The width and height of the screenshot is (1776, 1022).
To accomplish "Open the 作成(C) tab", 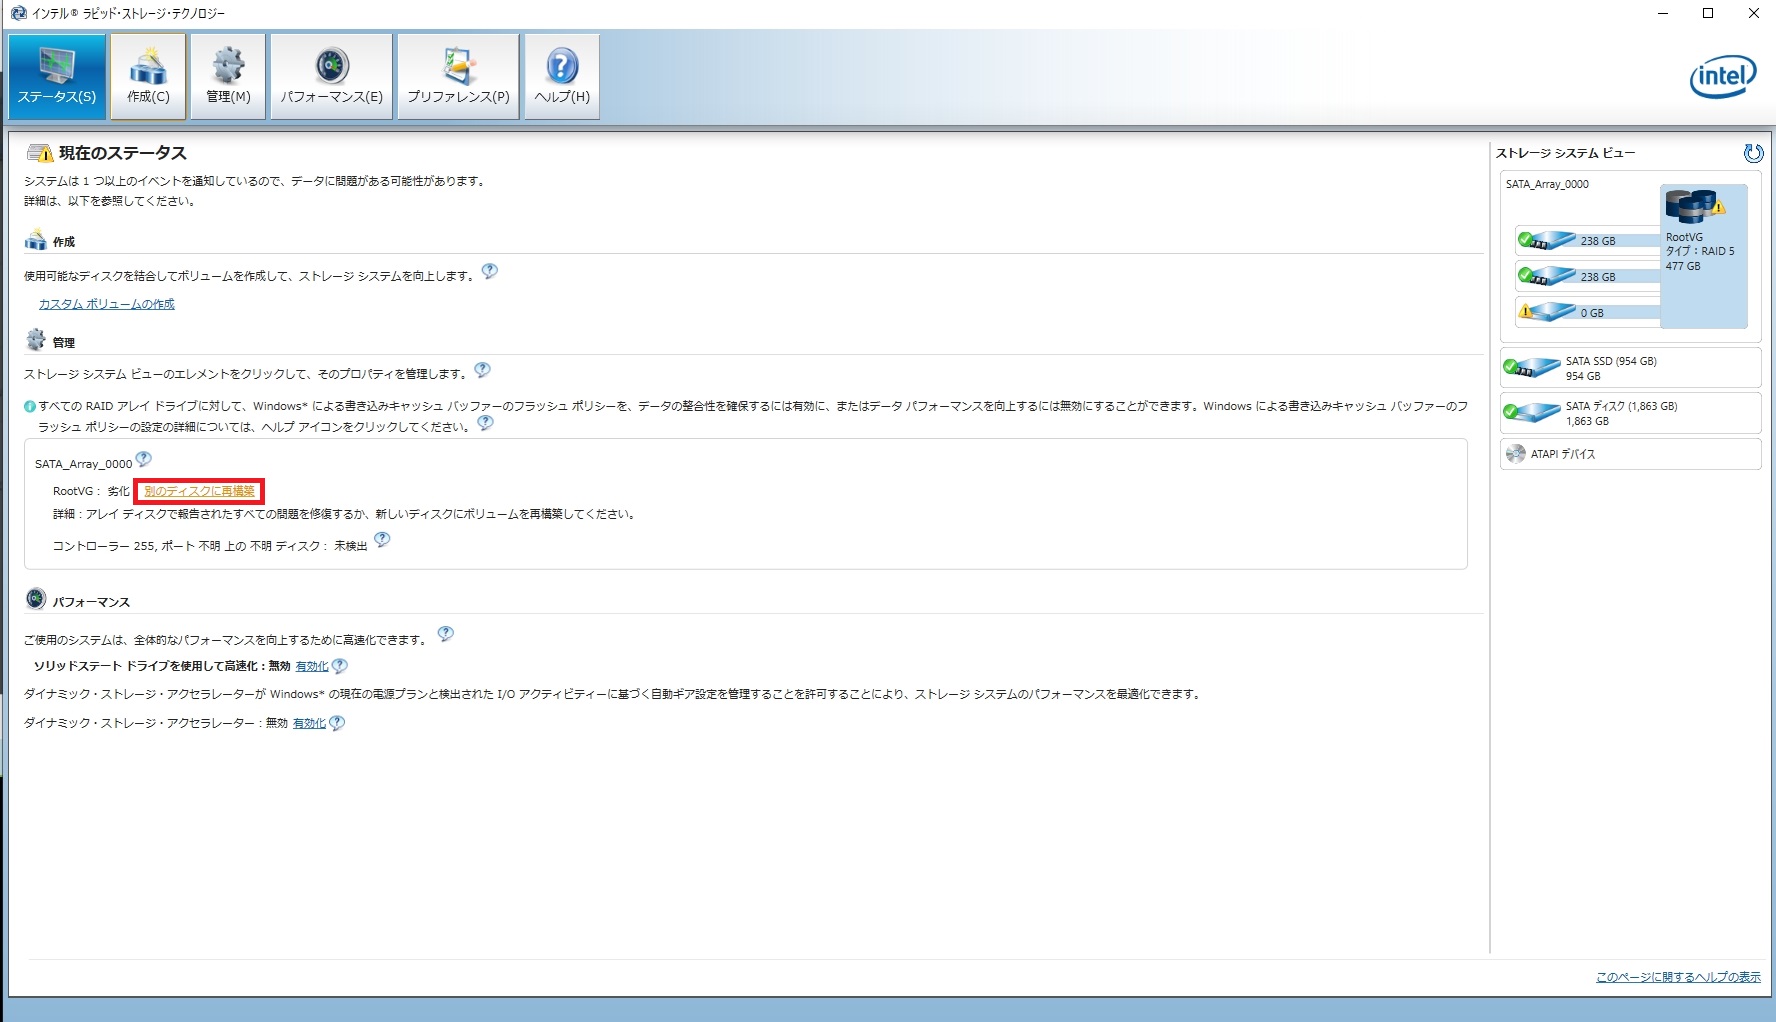I will (x=148, y=77).
